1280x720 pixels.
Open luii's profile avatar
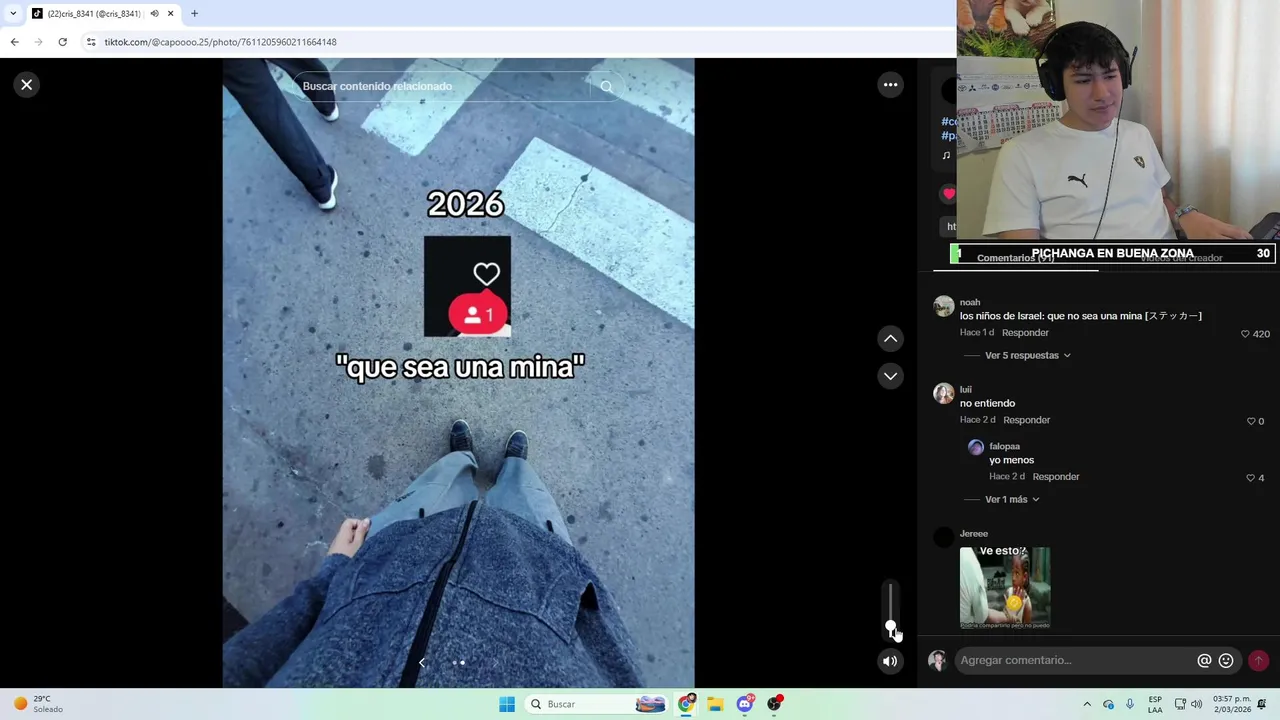pos(943,393)
